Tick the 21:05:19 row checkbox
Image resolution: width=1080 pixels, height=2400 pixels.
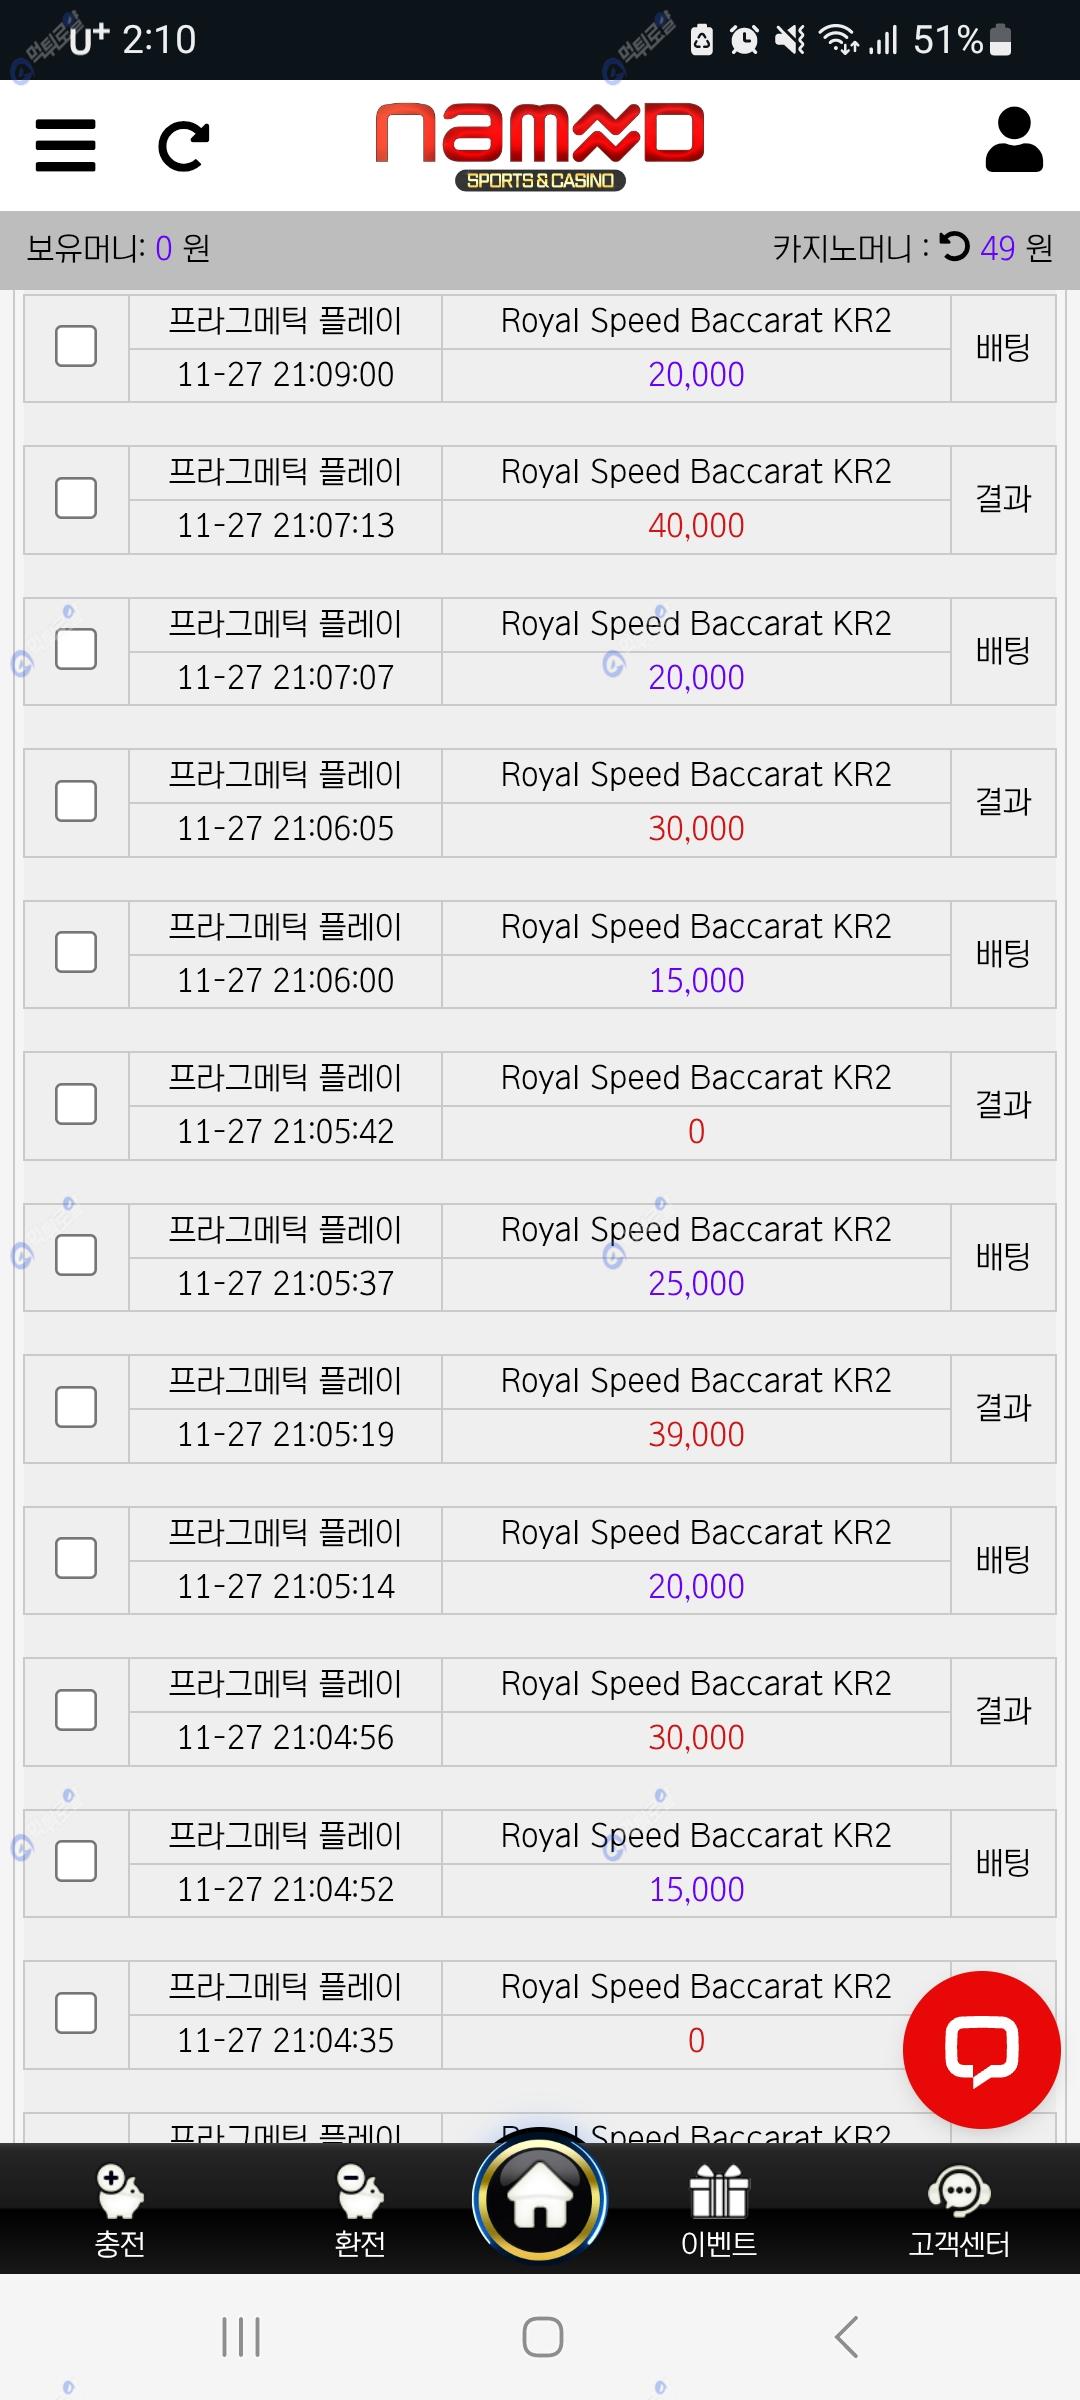[76, 1407]
